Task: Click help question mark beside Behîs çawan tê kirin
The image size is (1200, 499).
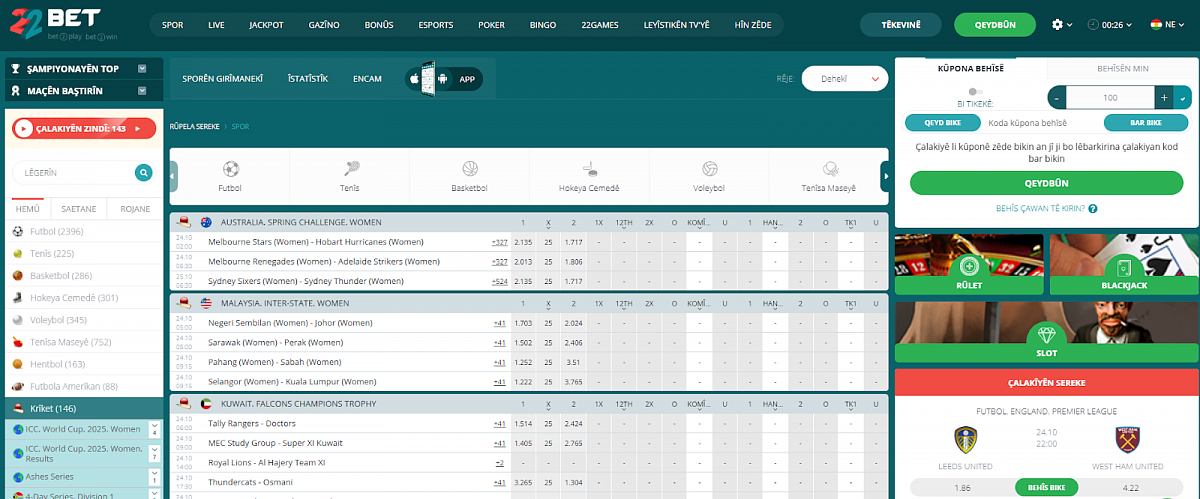Action: pos(1093,209)
